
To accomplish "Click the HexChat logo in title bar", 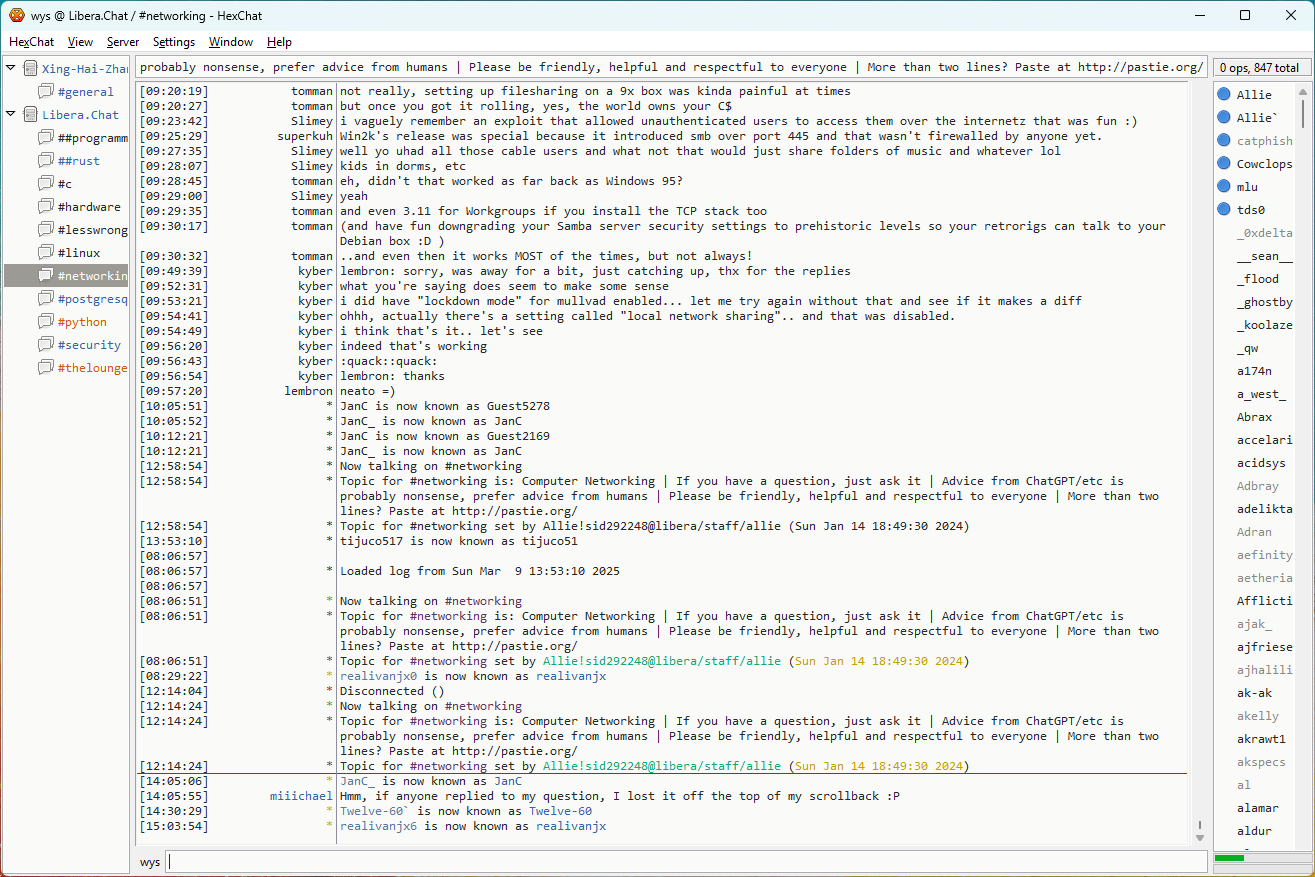I will [x=17, y=15].
